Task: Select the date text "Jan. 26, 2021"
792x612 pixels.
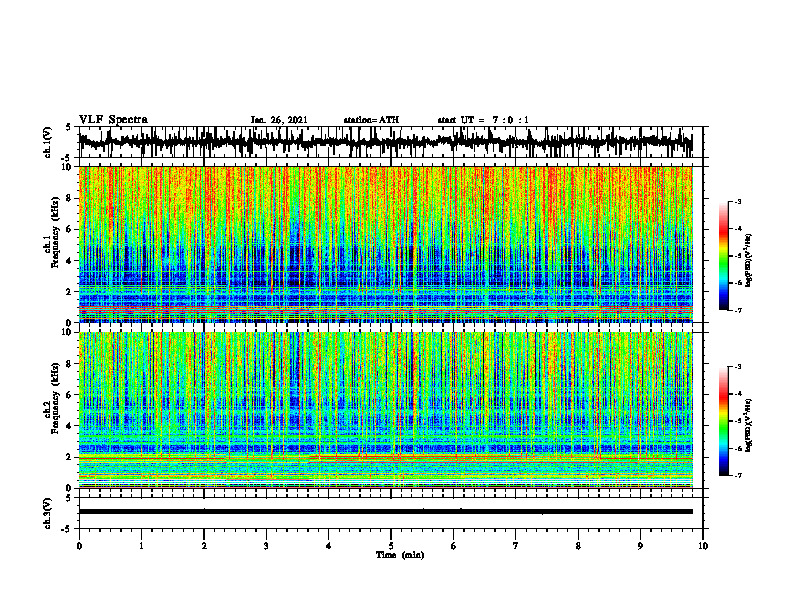Action: click(279, 120)
